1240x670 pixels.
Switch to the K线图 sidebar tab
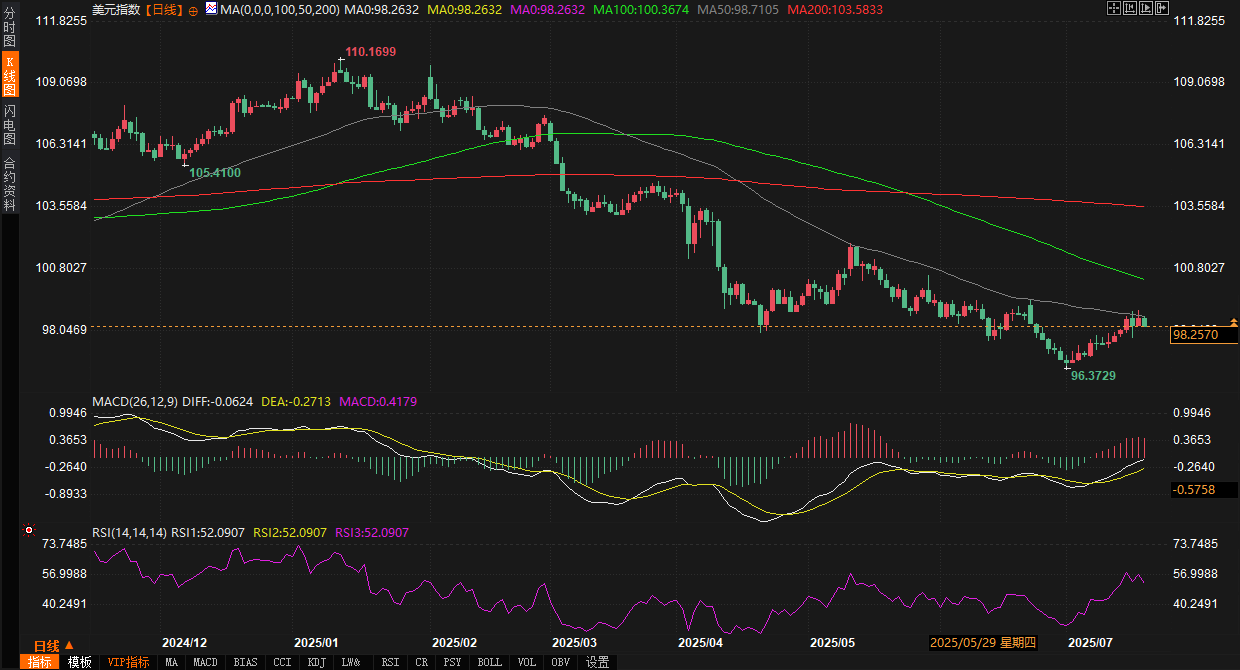pyautogui.click(x=9, y=76)
